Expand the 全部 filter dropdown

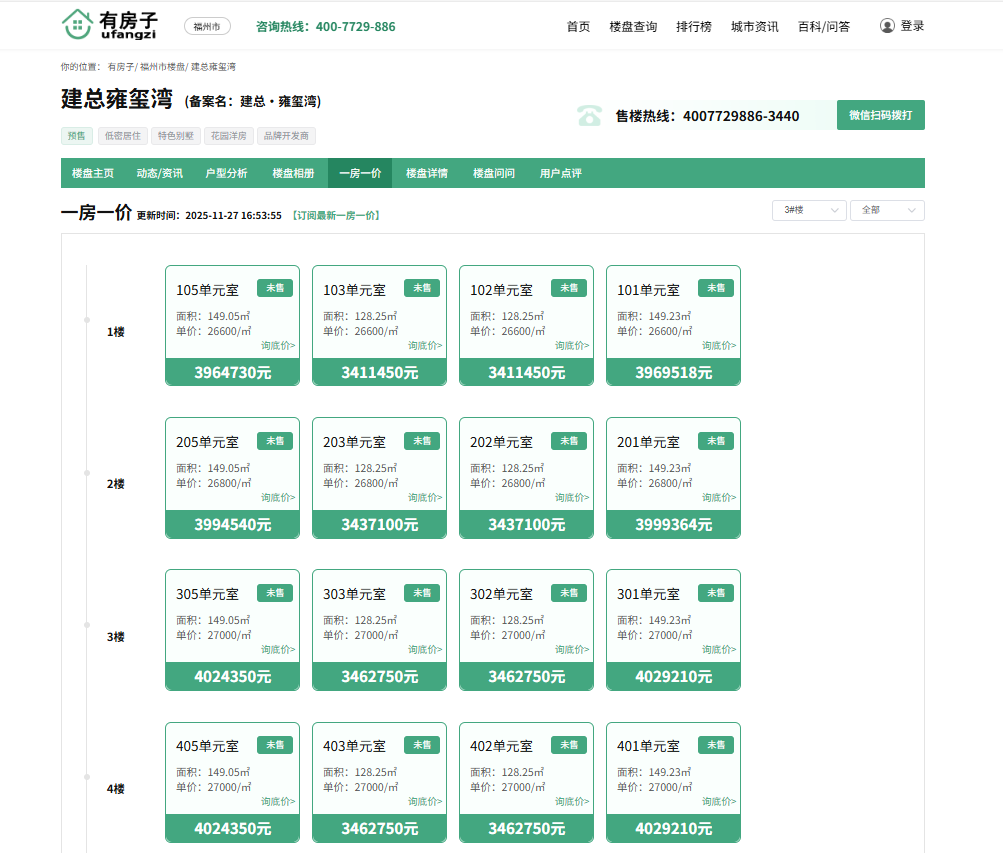tap(887, 211)
